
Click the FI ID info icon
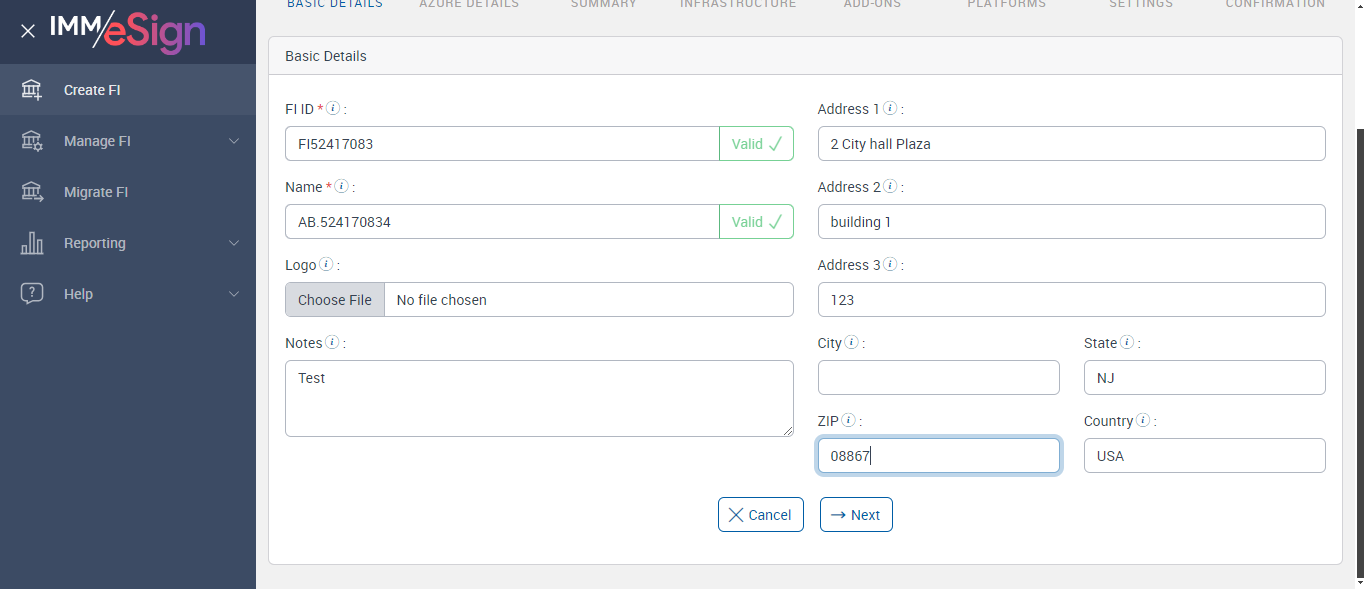333,109
